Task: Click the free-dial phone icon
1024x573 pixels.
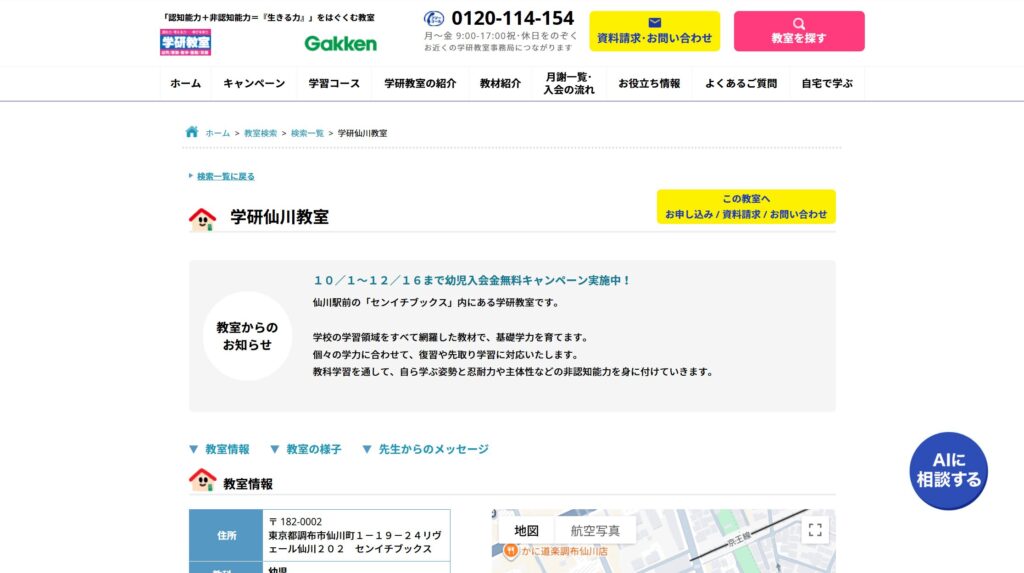Action: click(434, 18)
